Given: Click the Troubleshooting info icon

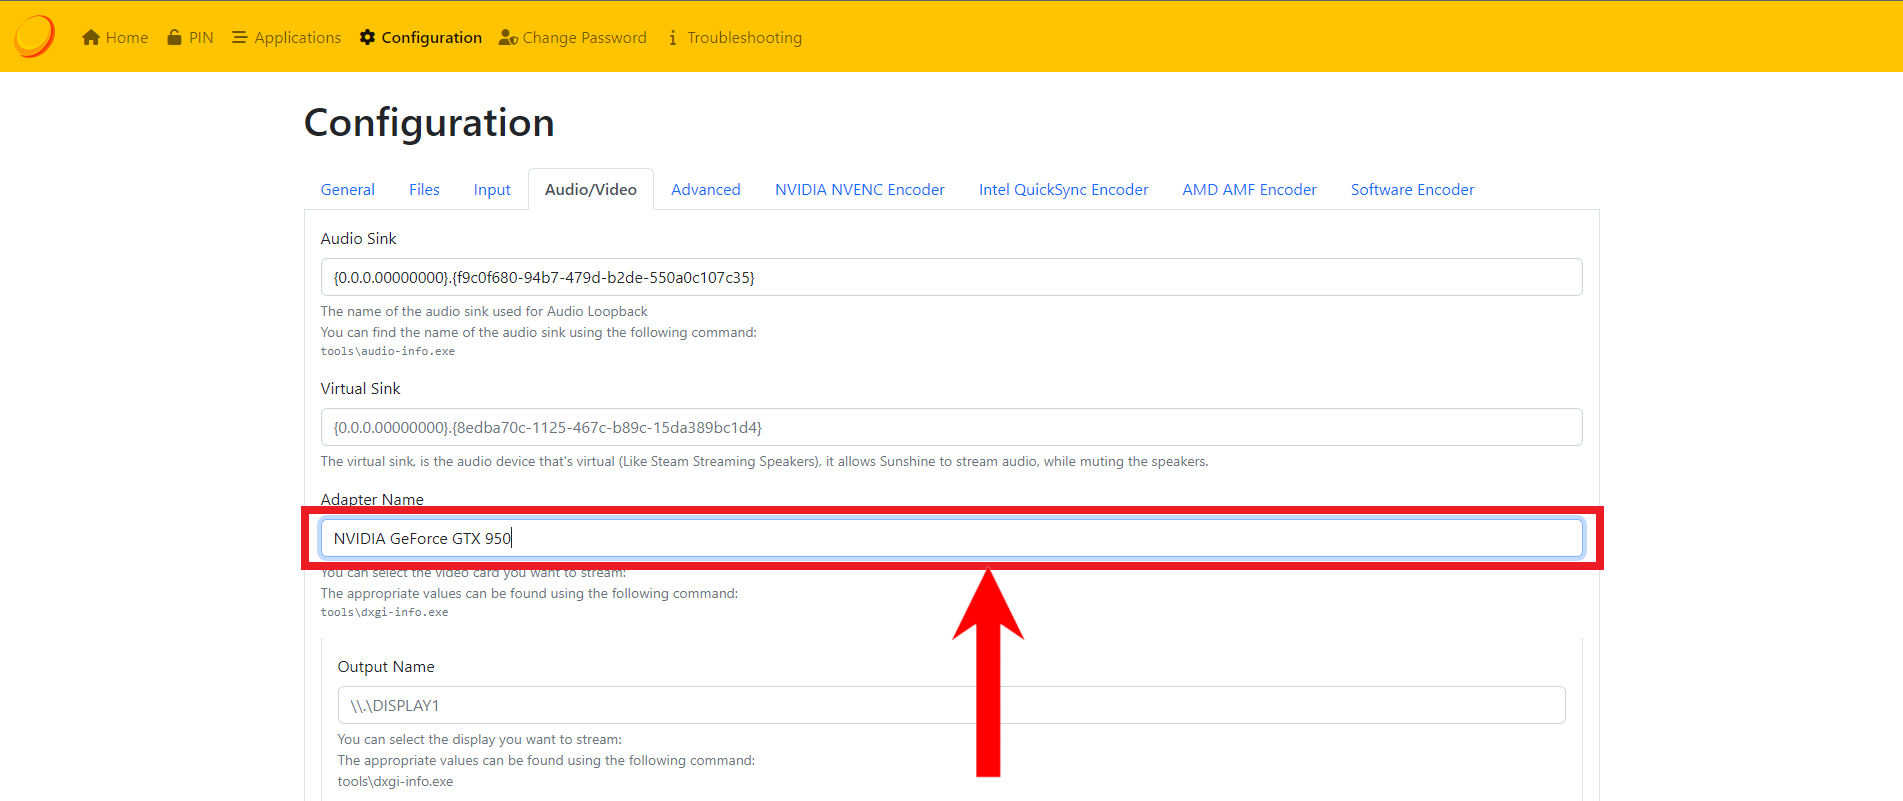Looking at the screenshot, I should tap(673, 38).
